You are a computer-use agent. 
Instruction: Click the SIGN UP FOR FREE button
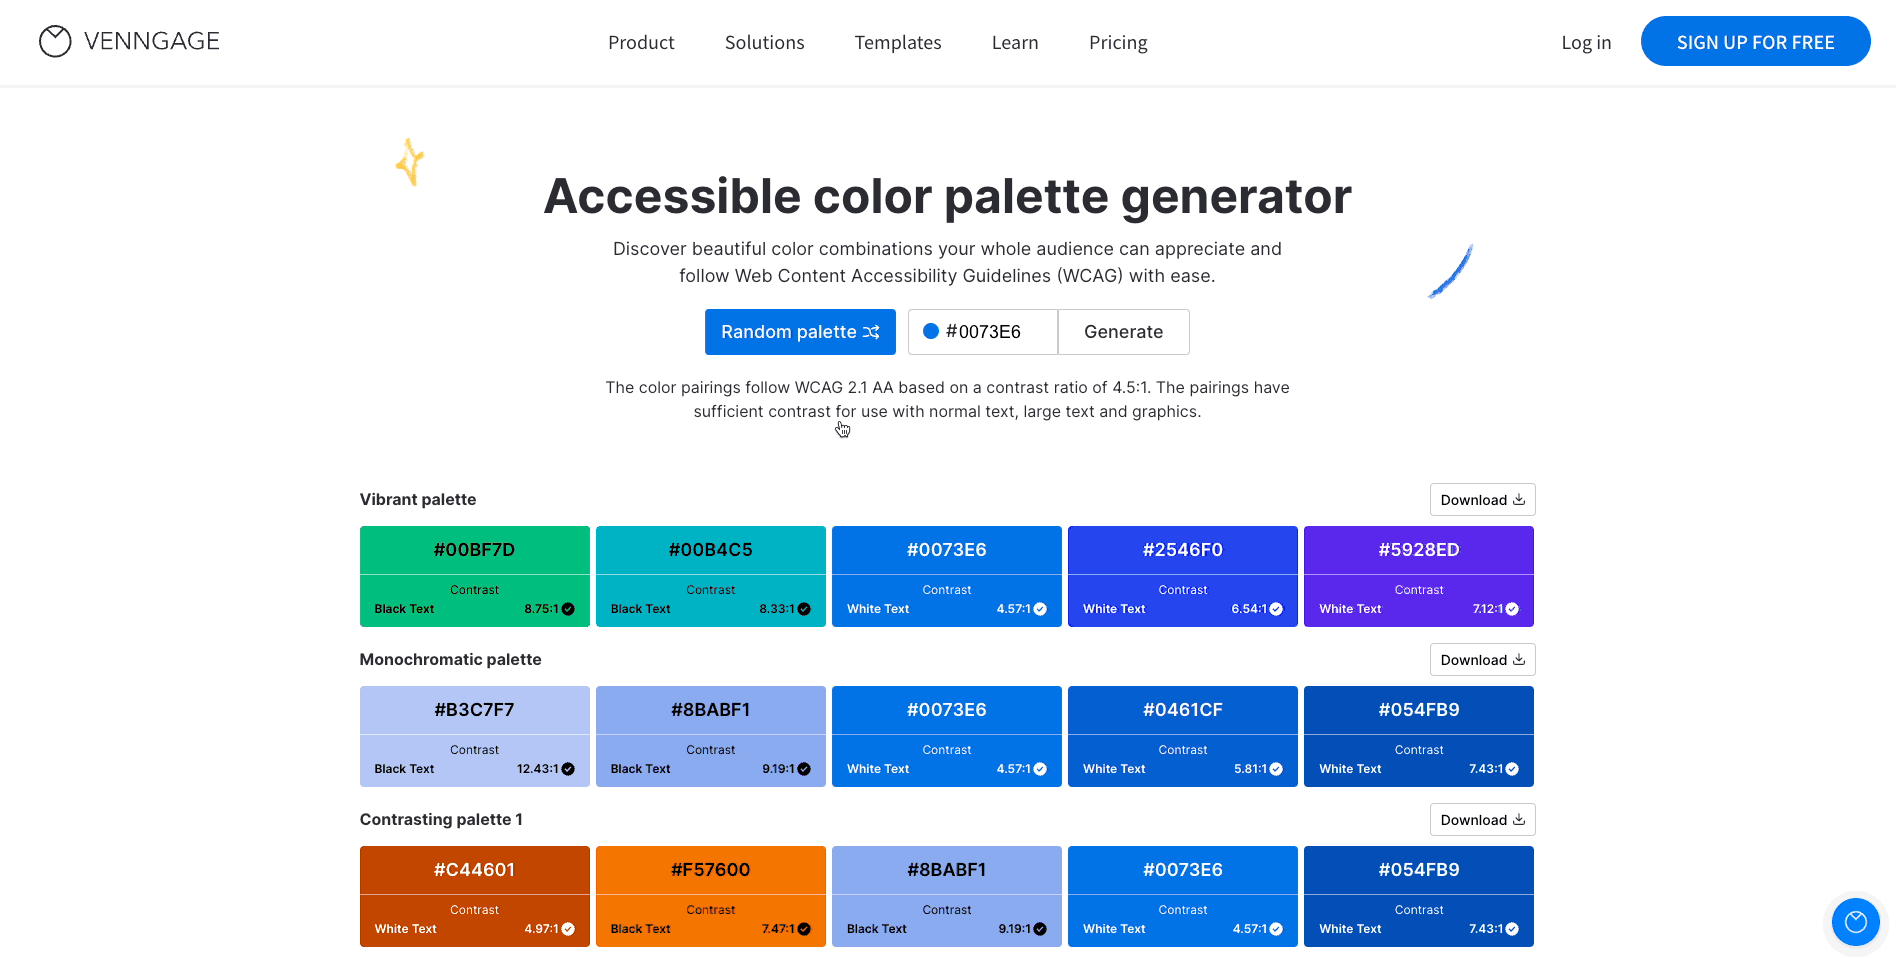1755,41
